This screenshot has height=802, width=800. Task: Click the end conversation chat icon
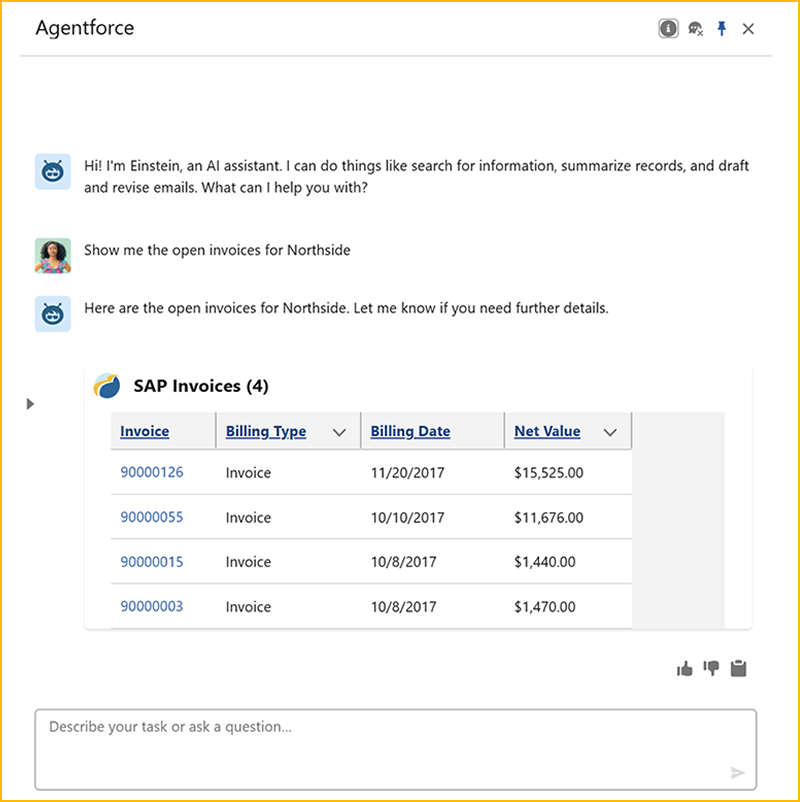[695, 29]
